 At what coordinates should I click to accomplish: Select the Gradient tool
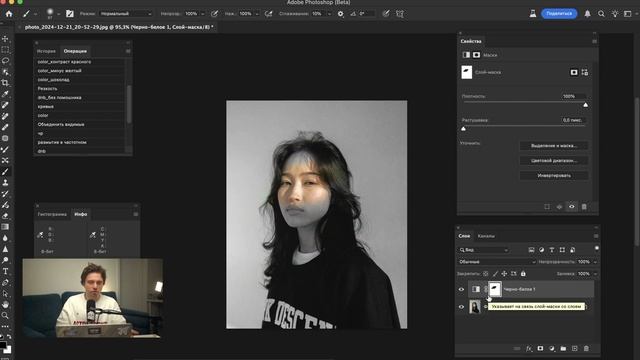pyautogui.click(x=5, y=227)
